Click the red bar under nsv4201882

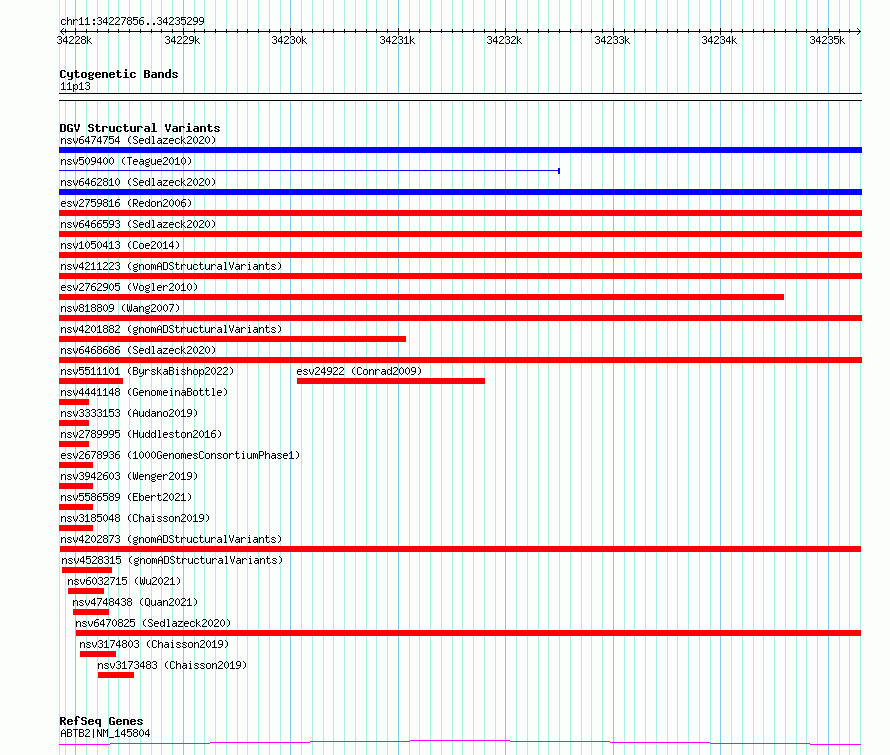[232, 339]
